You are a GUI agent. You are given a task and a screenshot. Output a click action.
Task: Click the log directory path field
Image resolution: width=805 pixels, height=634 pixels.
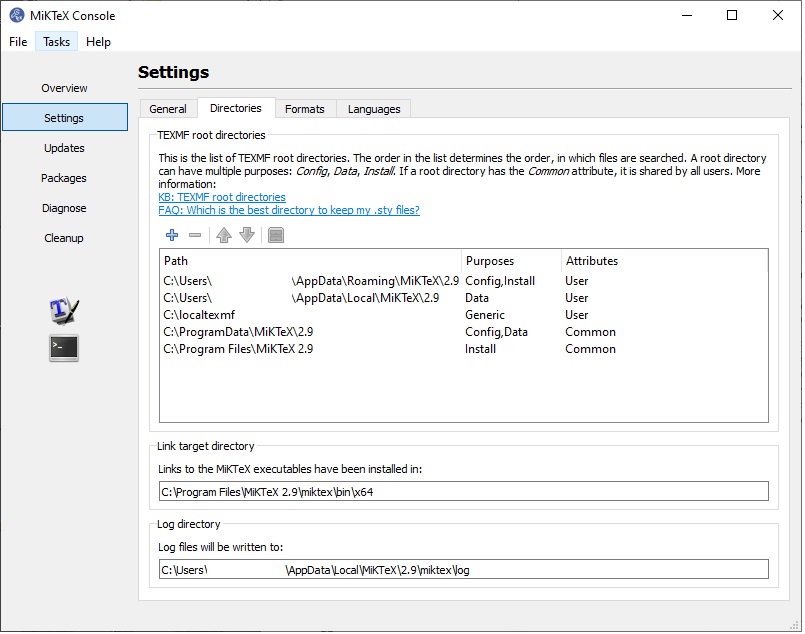[x=464, y=569]
